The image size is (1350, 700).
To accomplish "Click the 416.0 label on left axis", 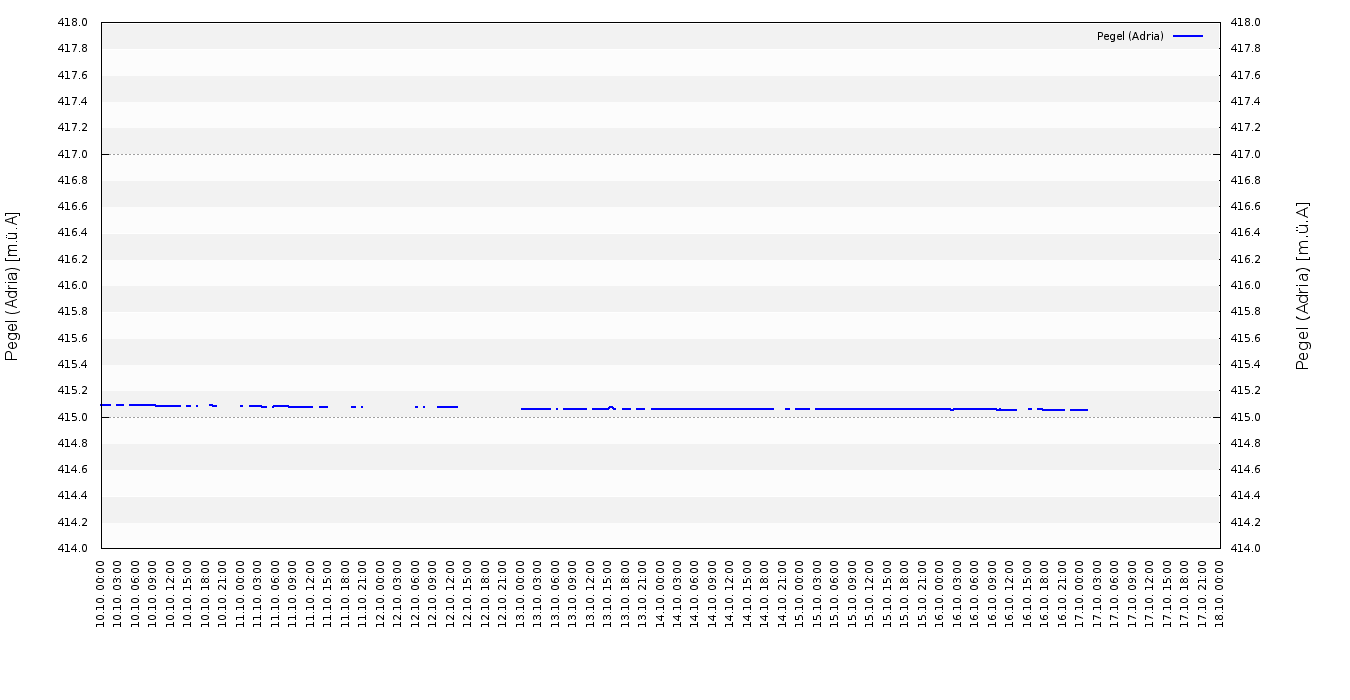I will point(73,286).
